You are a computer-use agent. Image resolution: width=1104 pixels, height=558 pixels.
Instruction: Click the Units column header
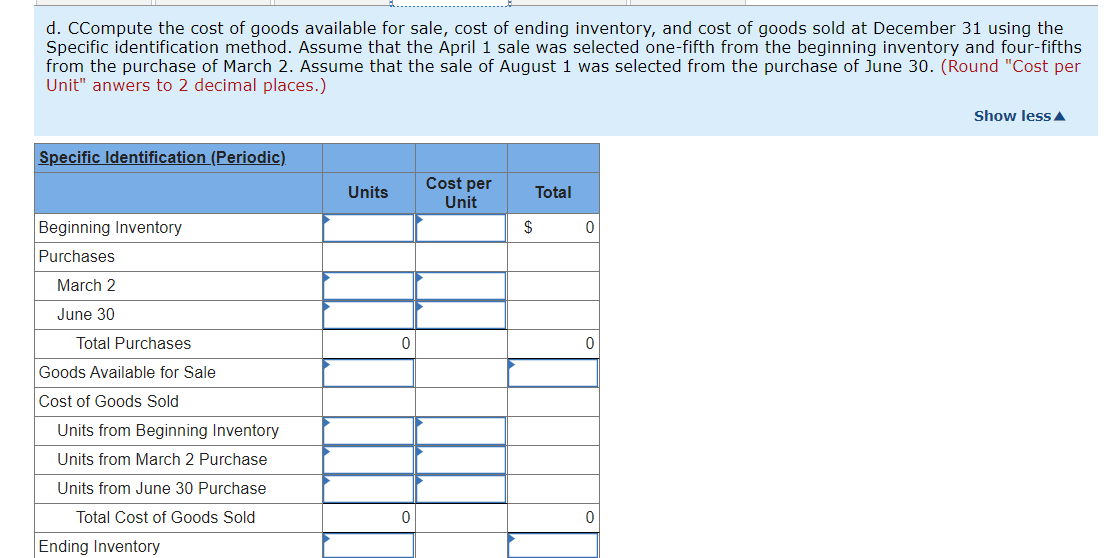pos(368,192)
